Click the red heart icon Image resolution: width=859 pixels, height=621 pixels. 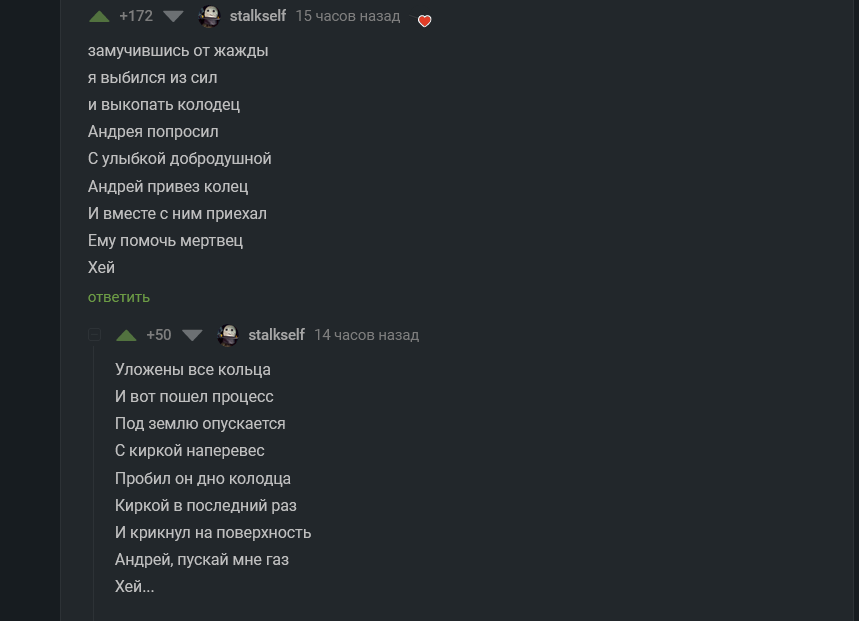[424, 21]
